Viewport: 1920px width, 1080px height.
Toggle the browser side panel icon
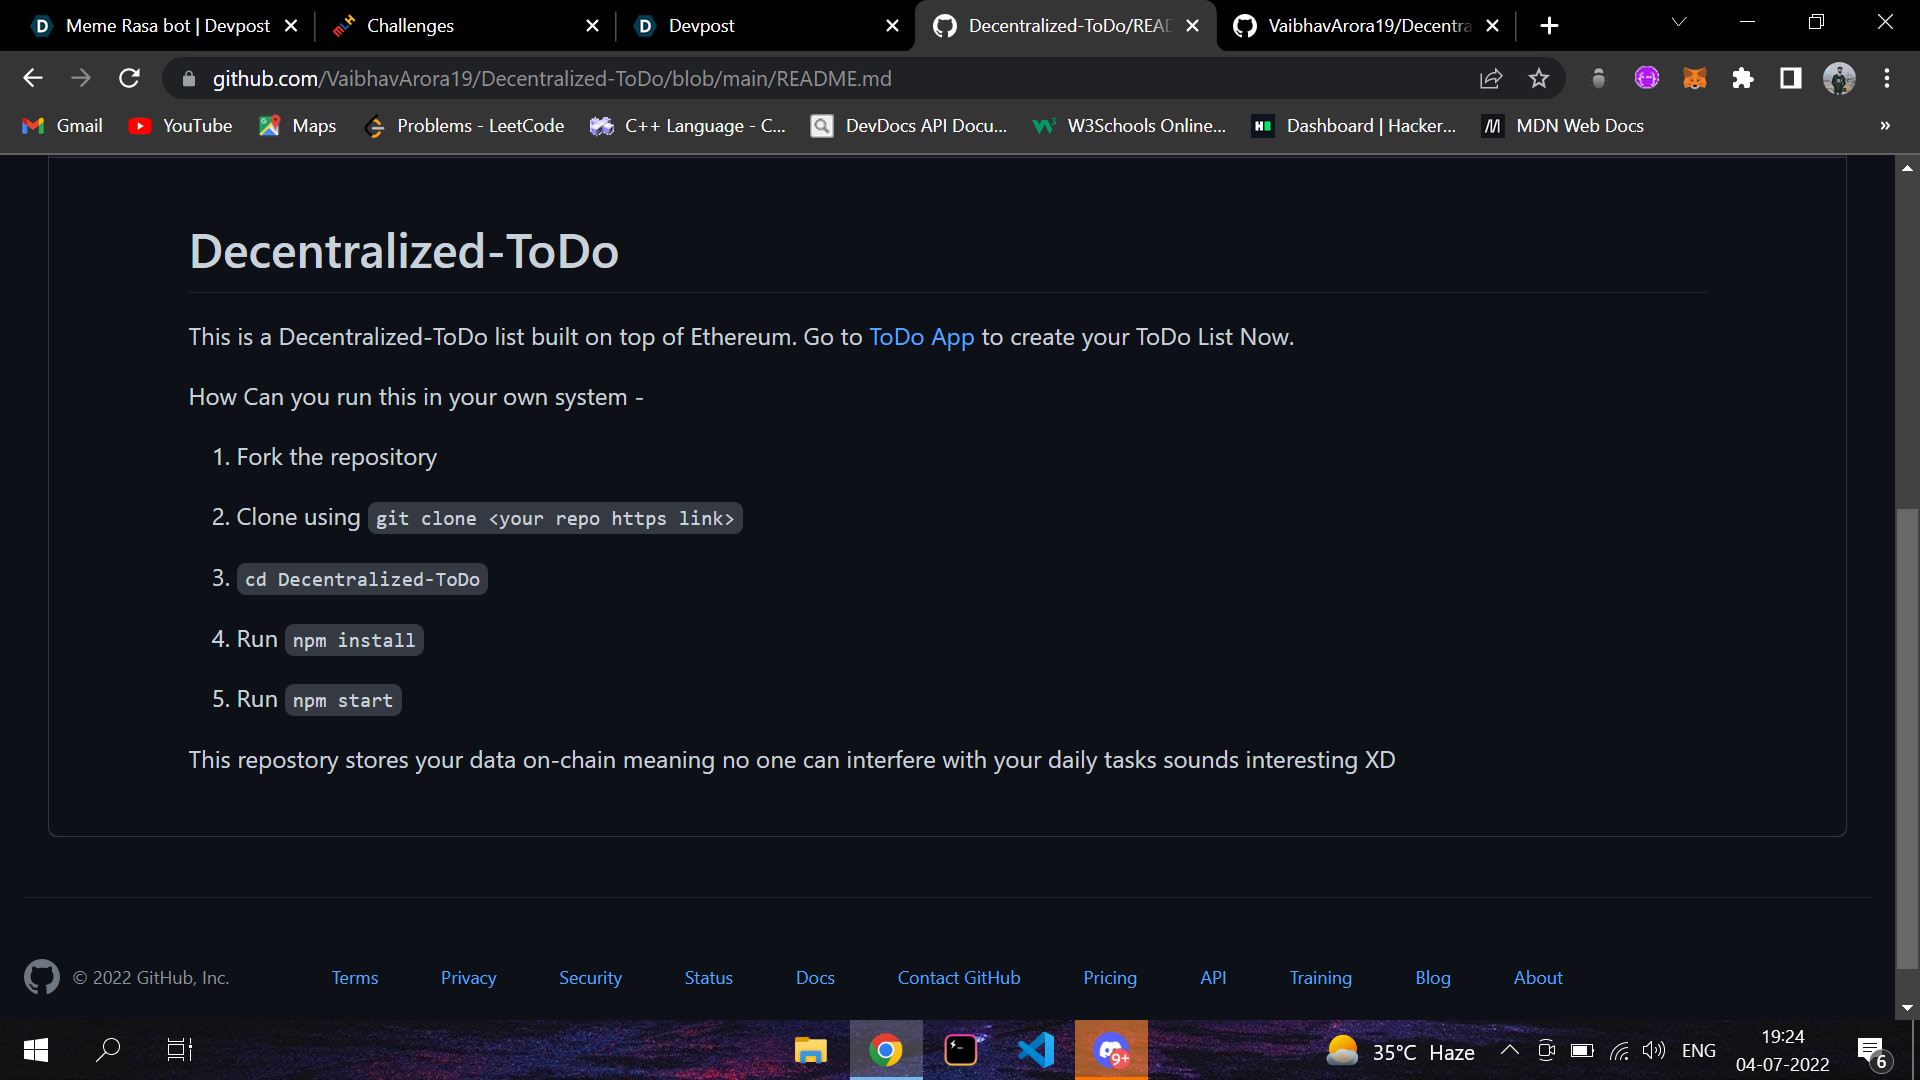tap(1790, 78)
